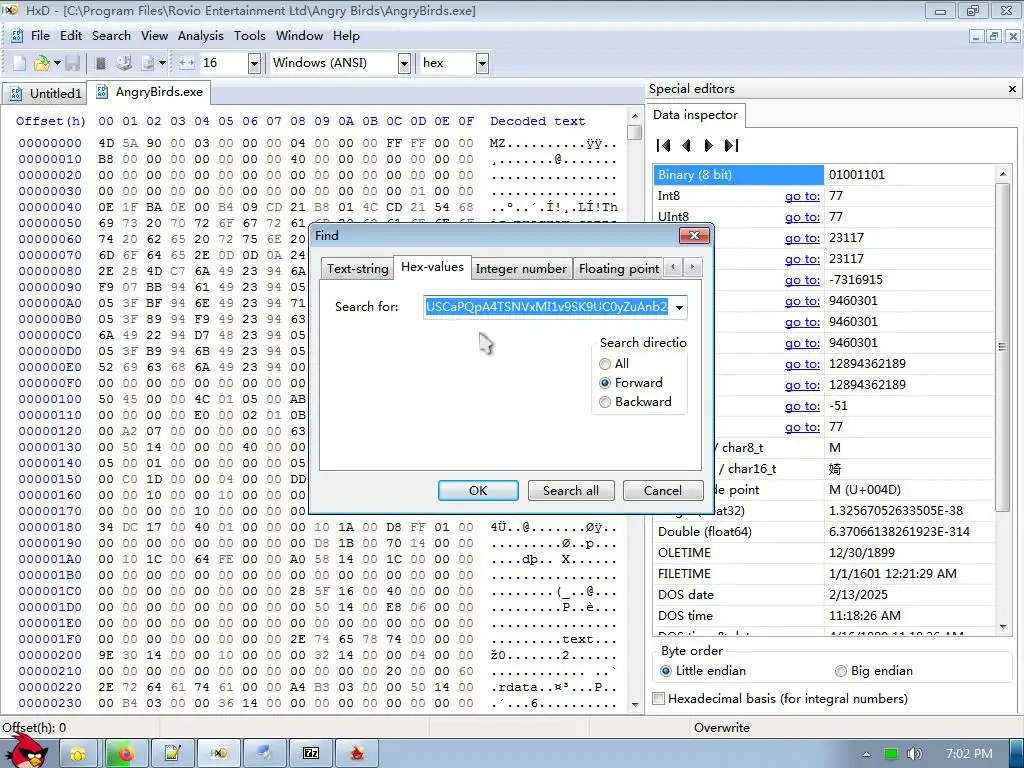The height and width of the screenshot is (768, 1024).
Task: Click HxD document icon beside File menu
Action: tap(17, 35)
